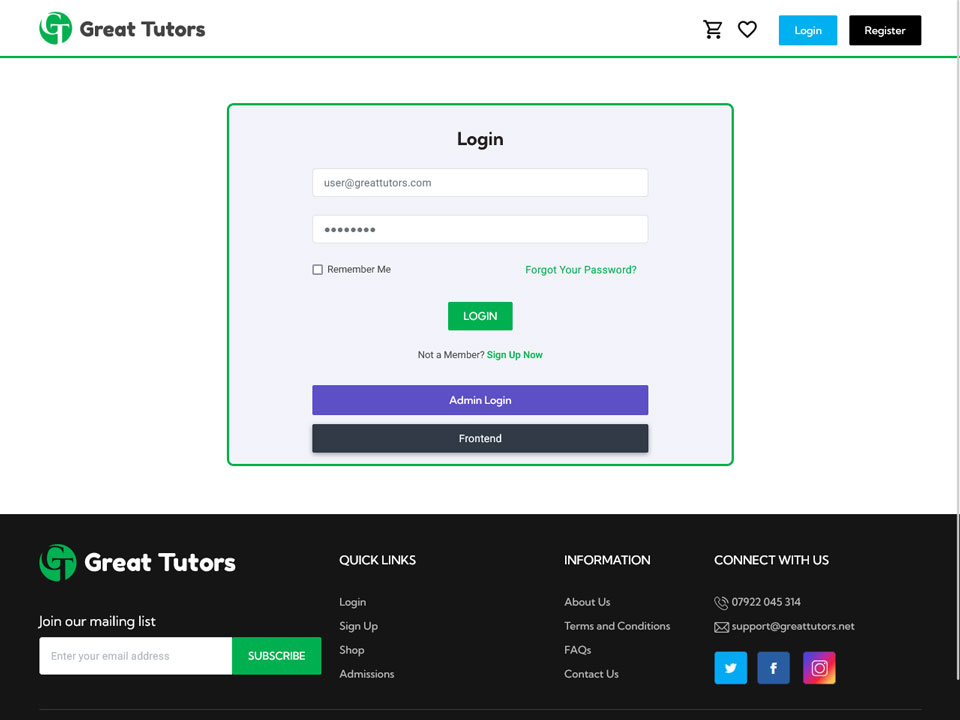The width and height of the screenshot is (960, 720).
Task: Click the black Register button
Action: 885,31
